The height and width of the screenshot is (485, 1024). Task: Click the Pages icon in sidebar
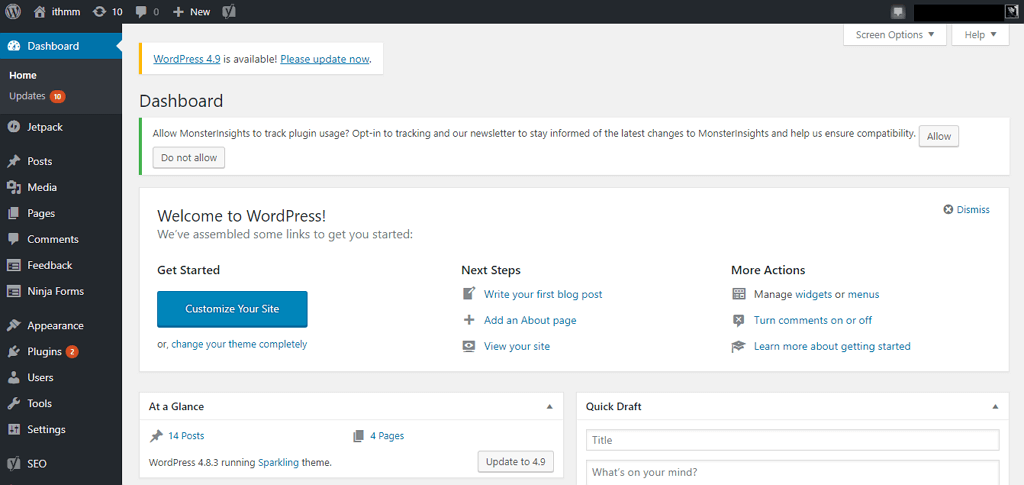tap(14, 213)
